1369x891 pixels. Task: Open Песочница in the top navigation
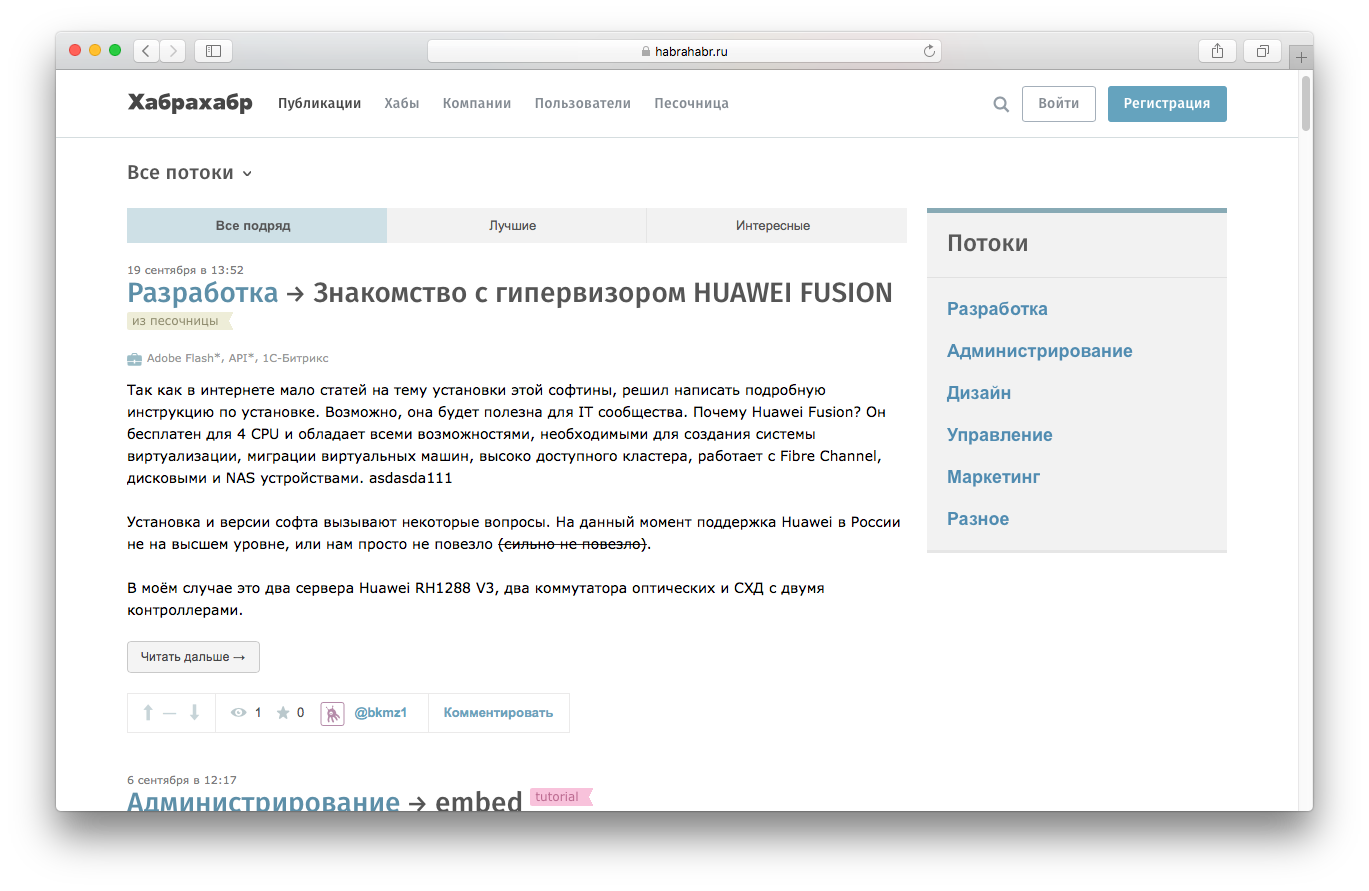(x=691, y=103)
